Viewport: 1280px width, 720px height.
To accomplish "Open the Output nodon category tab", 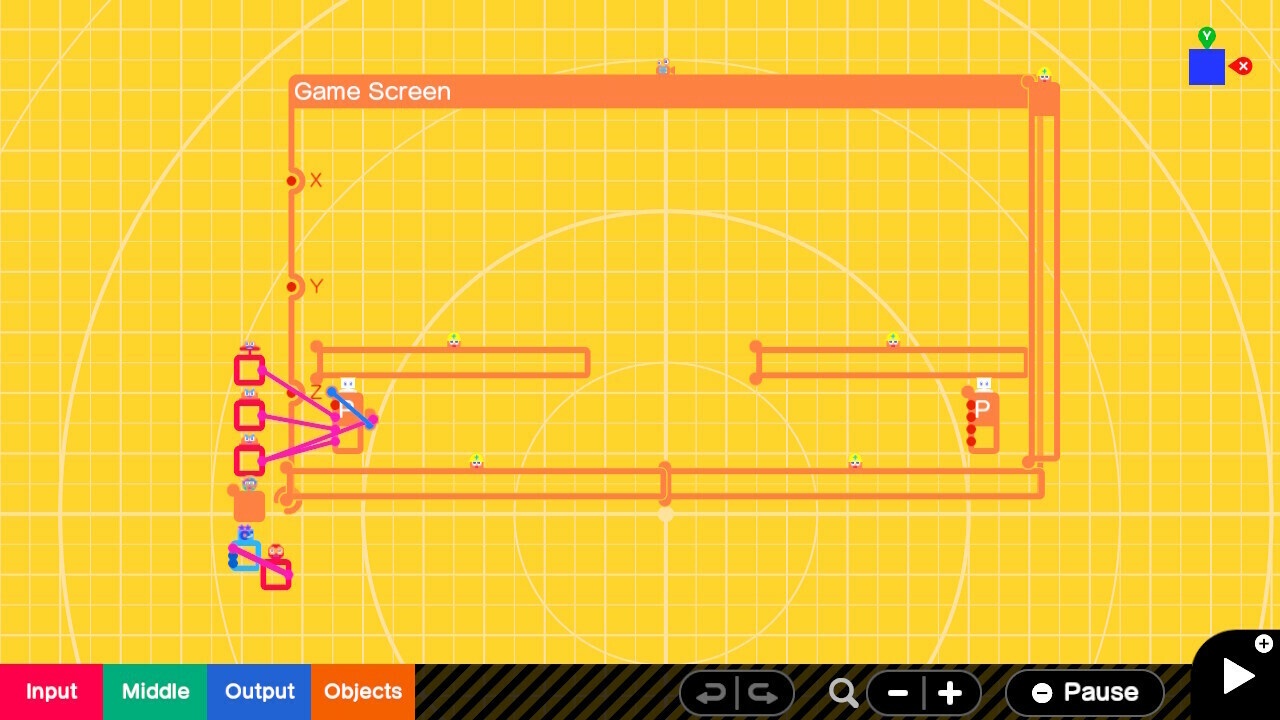I will coord(259,692).
